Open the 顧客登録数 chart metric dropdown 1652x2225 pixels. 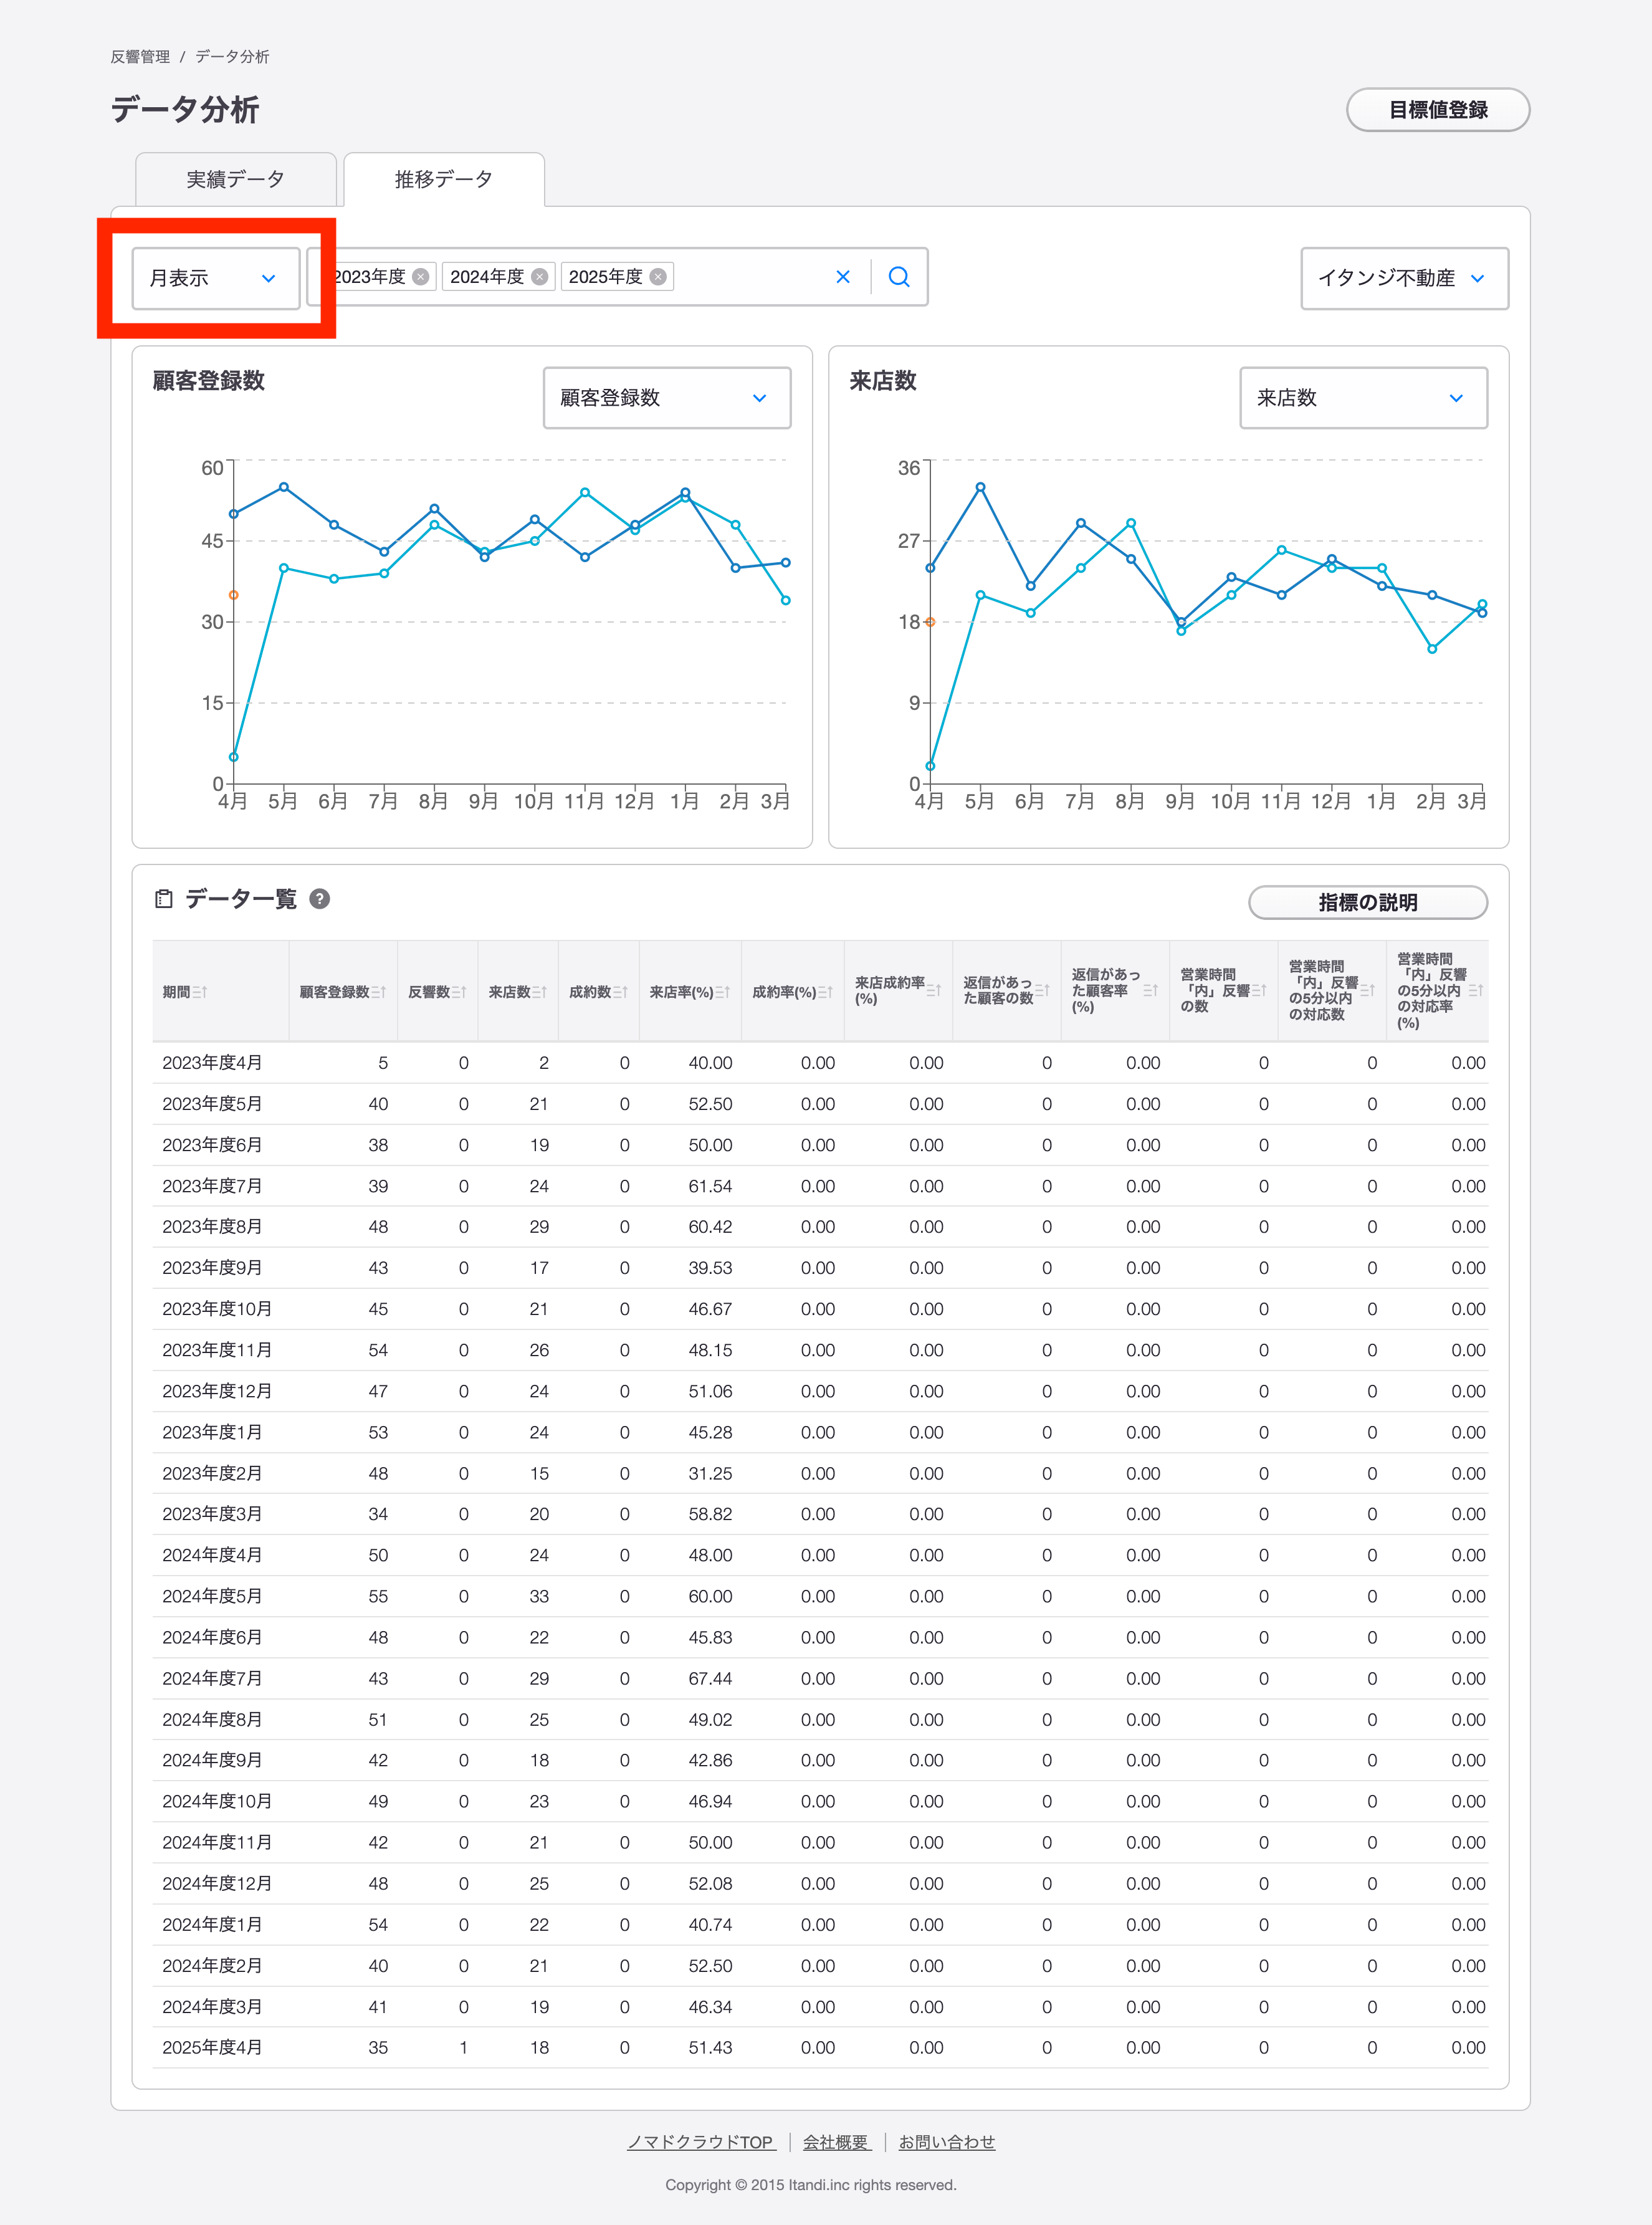[667, 398]
